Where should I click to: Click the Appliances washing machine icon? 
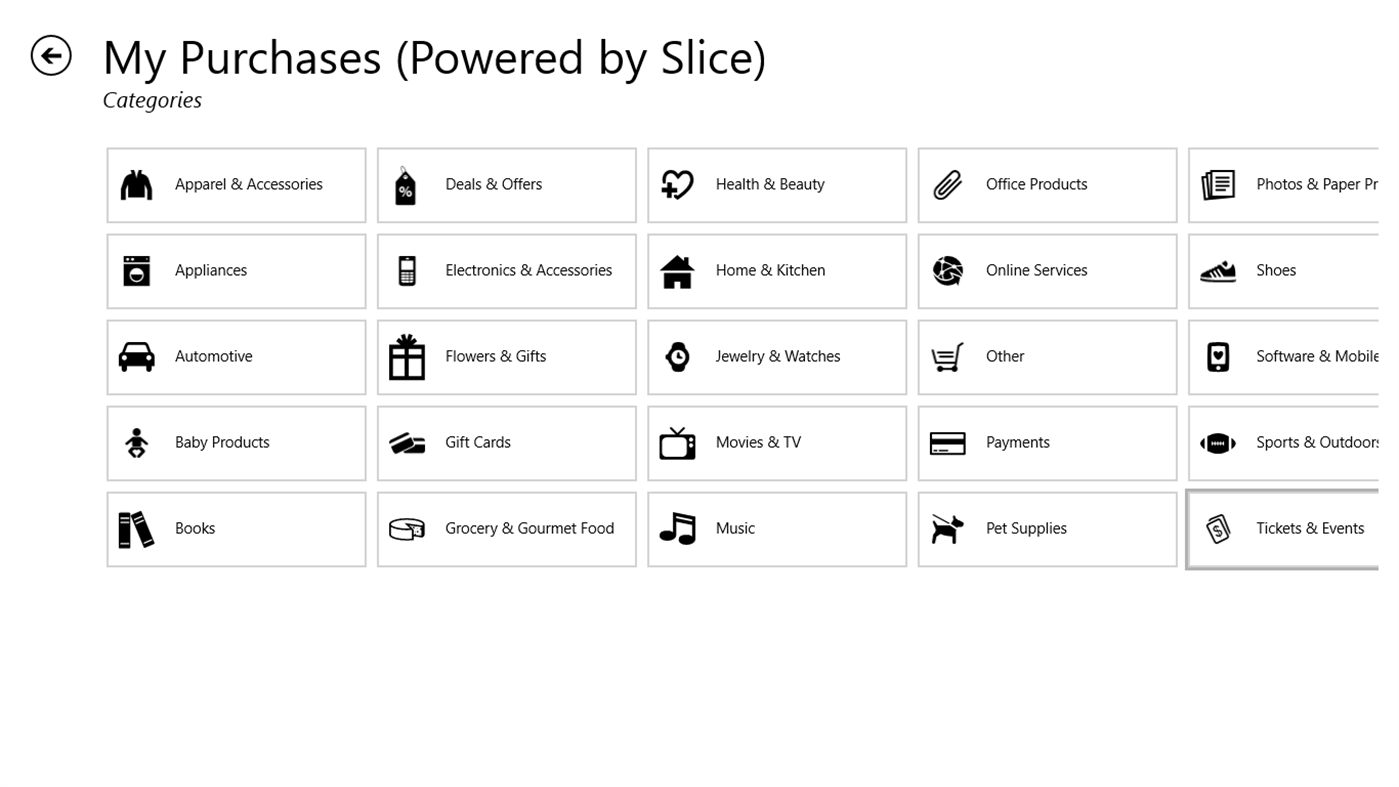[137, 270]
